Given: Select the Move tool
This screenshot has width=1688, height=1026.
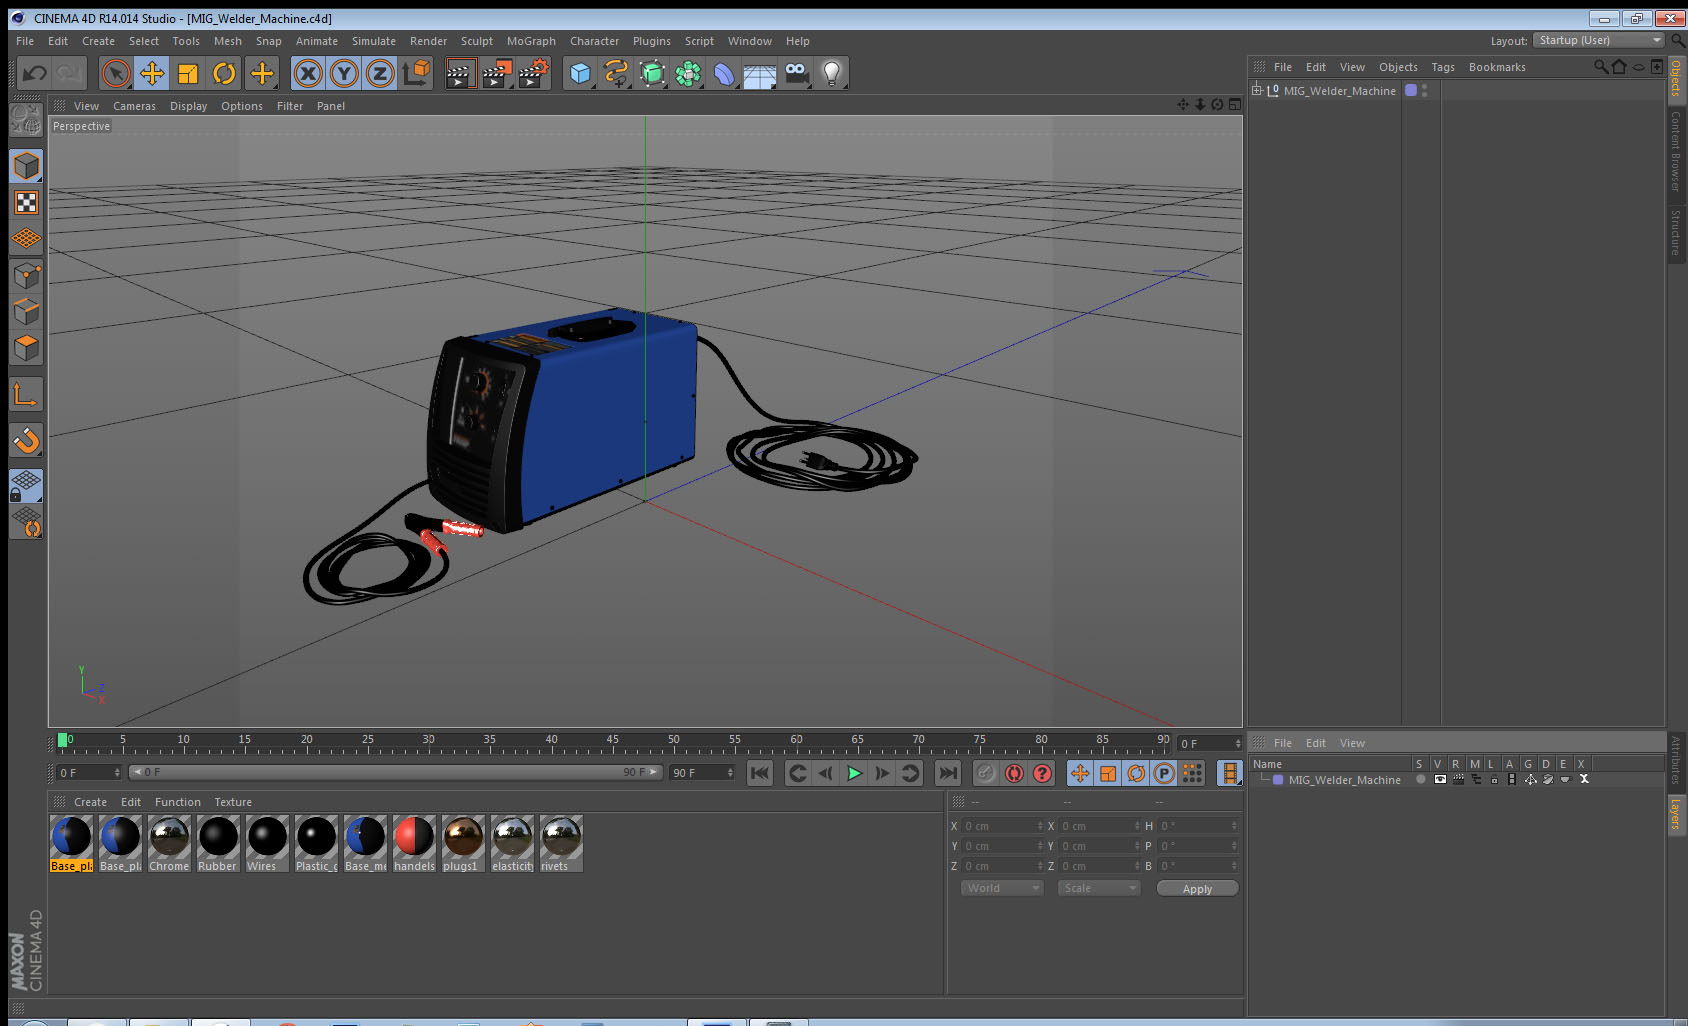Looking at the screenshot, I should 152,73.
